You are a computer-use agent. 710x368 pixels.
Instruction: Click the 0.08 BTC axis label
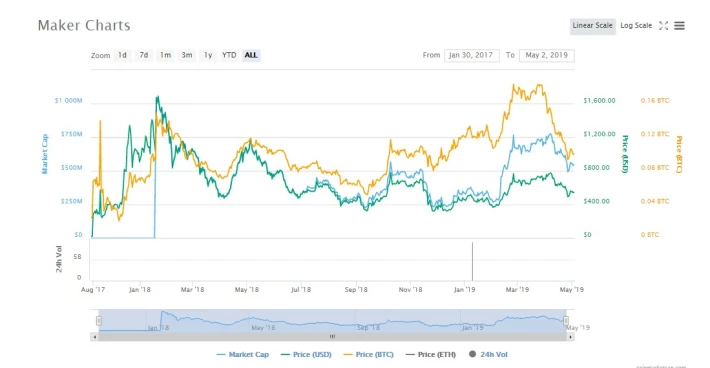pyautogui.click(x=655, y=167)
